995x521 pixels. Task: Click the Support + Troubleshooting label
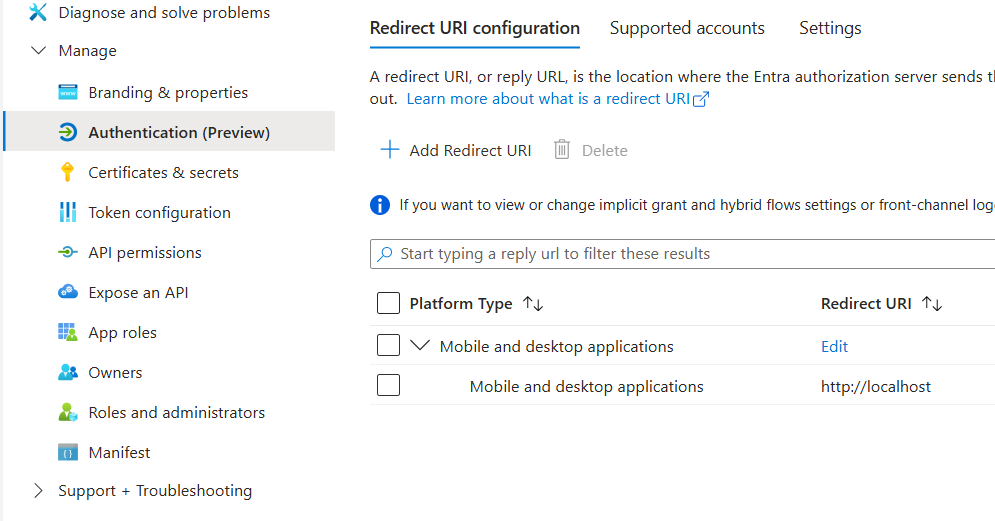[155, 491]
